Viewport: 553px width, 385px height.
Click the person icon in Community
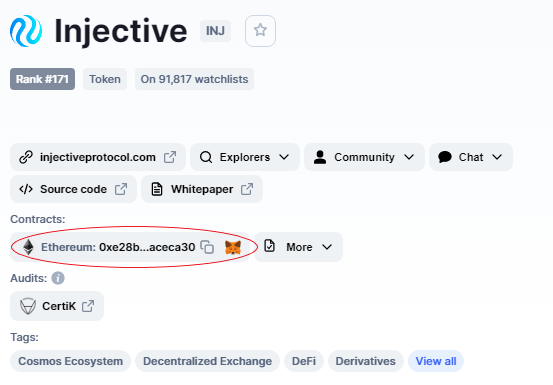click(320, 157)
